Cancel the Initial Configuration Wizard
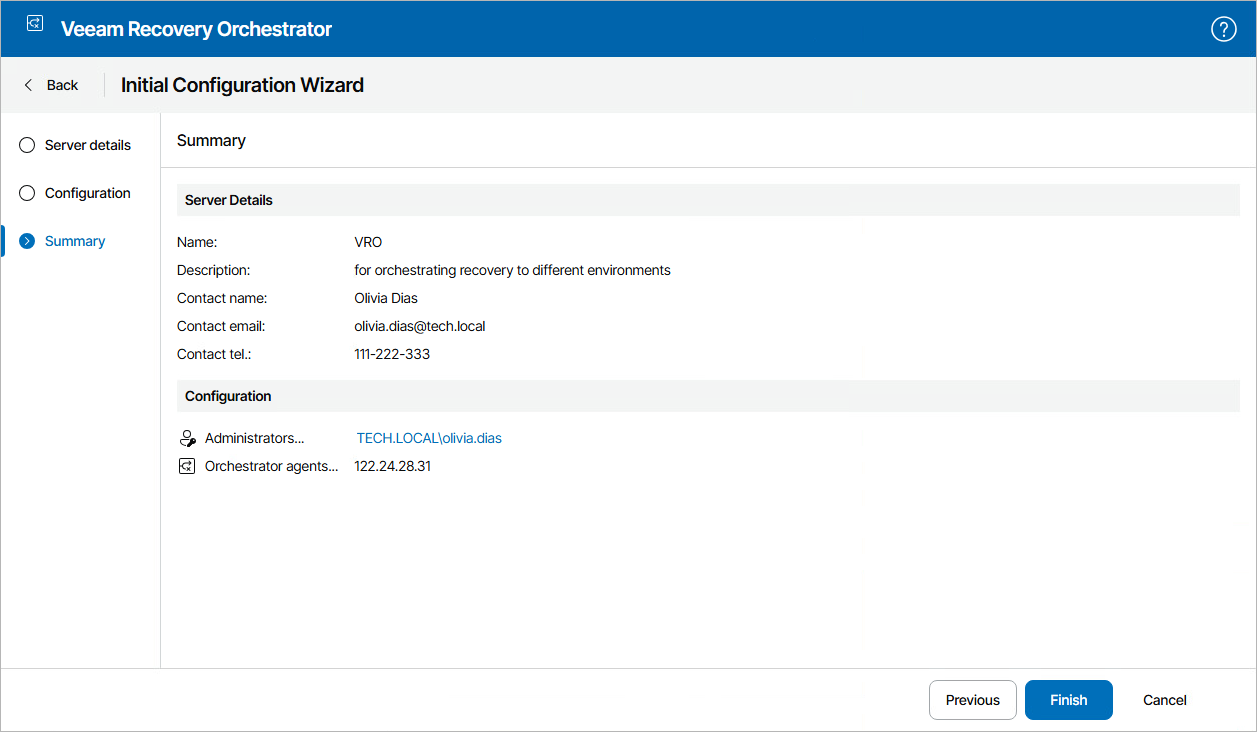This screenshot has width=1257, height=732. coord(1164,700)
